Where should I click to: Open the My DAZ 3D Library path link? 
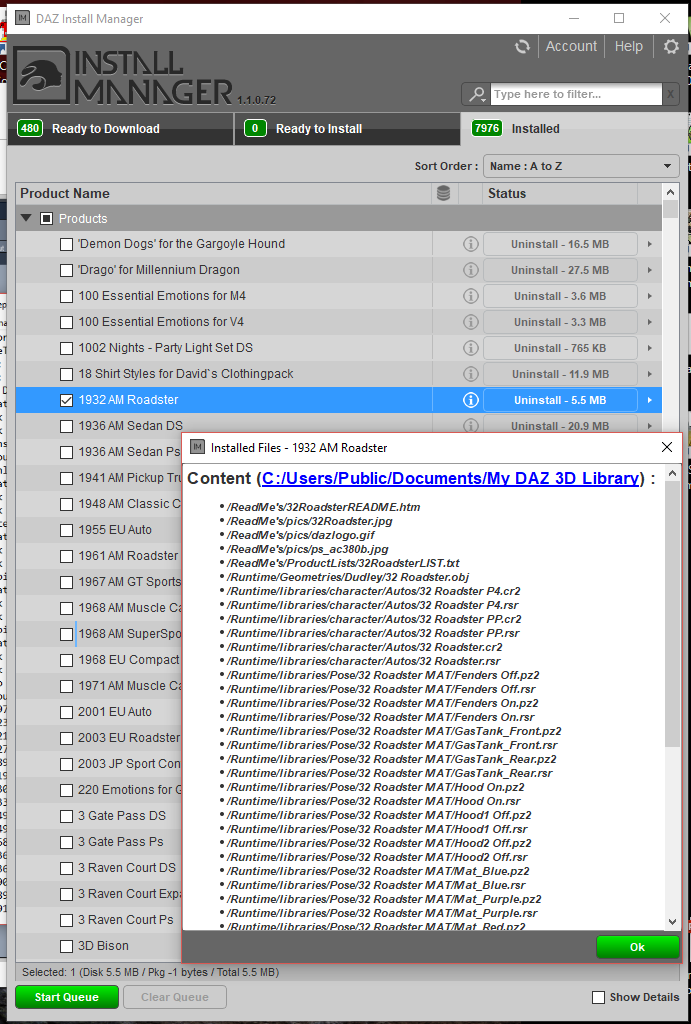click(450, 478)
